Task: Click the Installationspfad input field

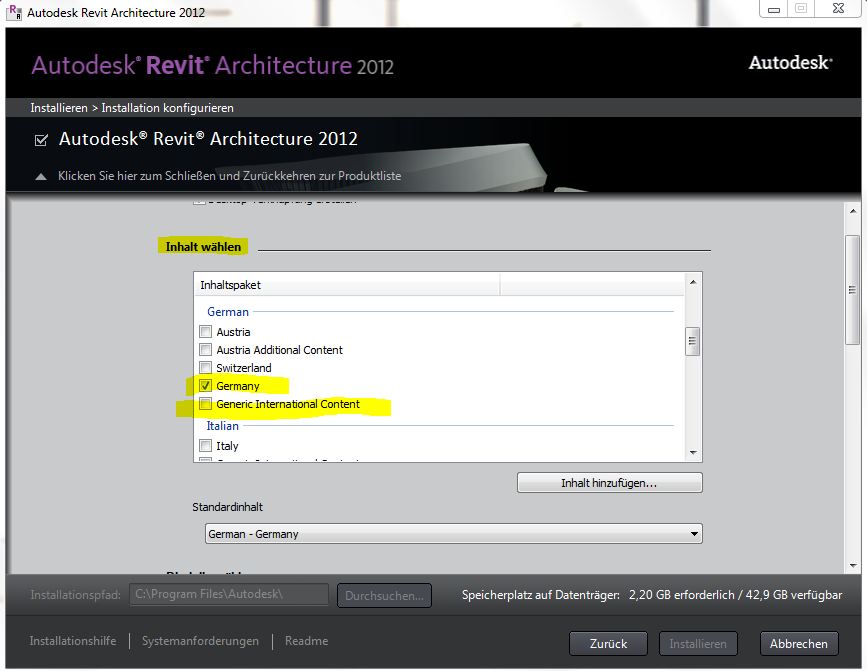Action: pos(229,595)
